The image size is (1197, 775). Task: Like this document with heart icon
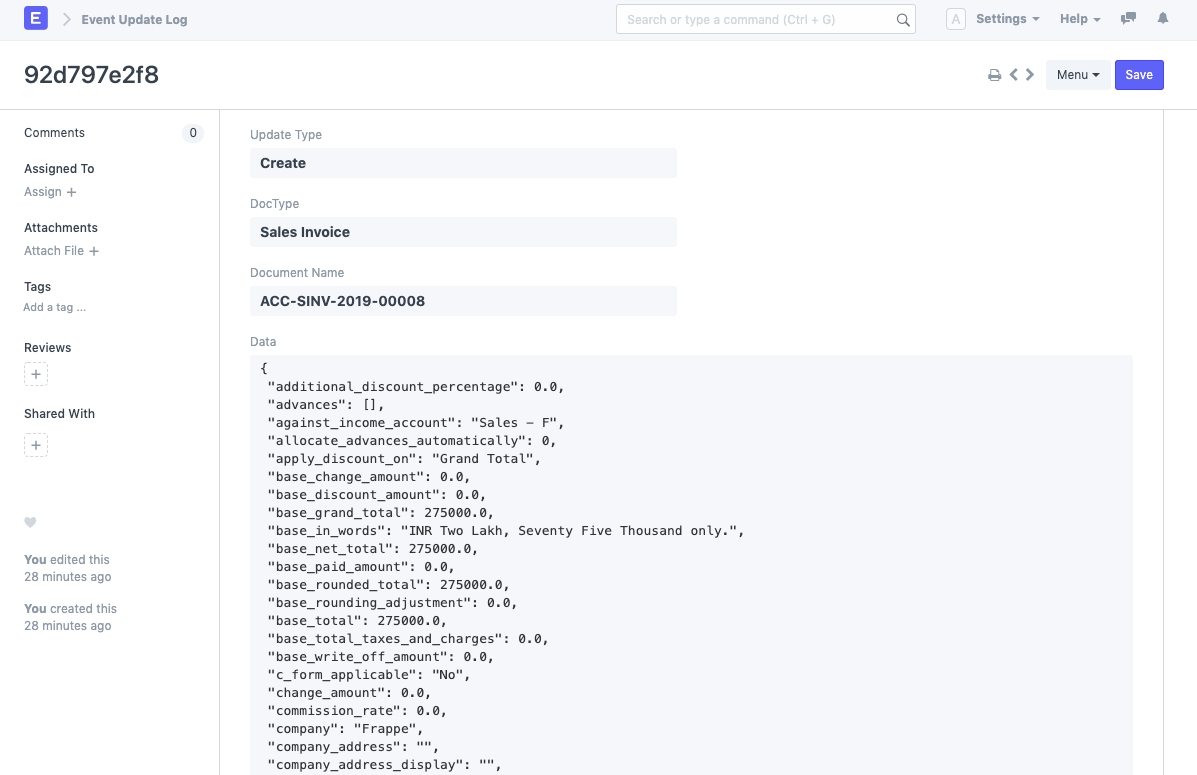click(x=30, y=522)
